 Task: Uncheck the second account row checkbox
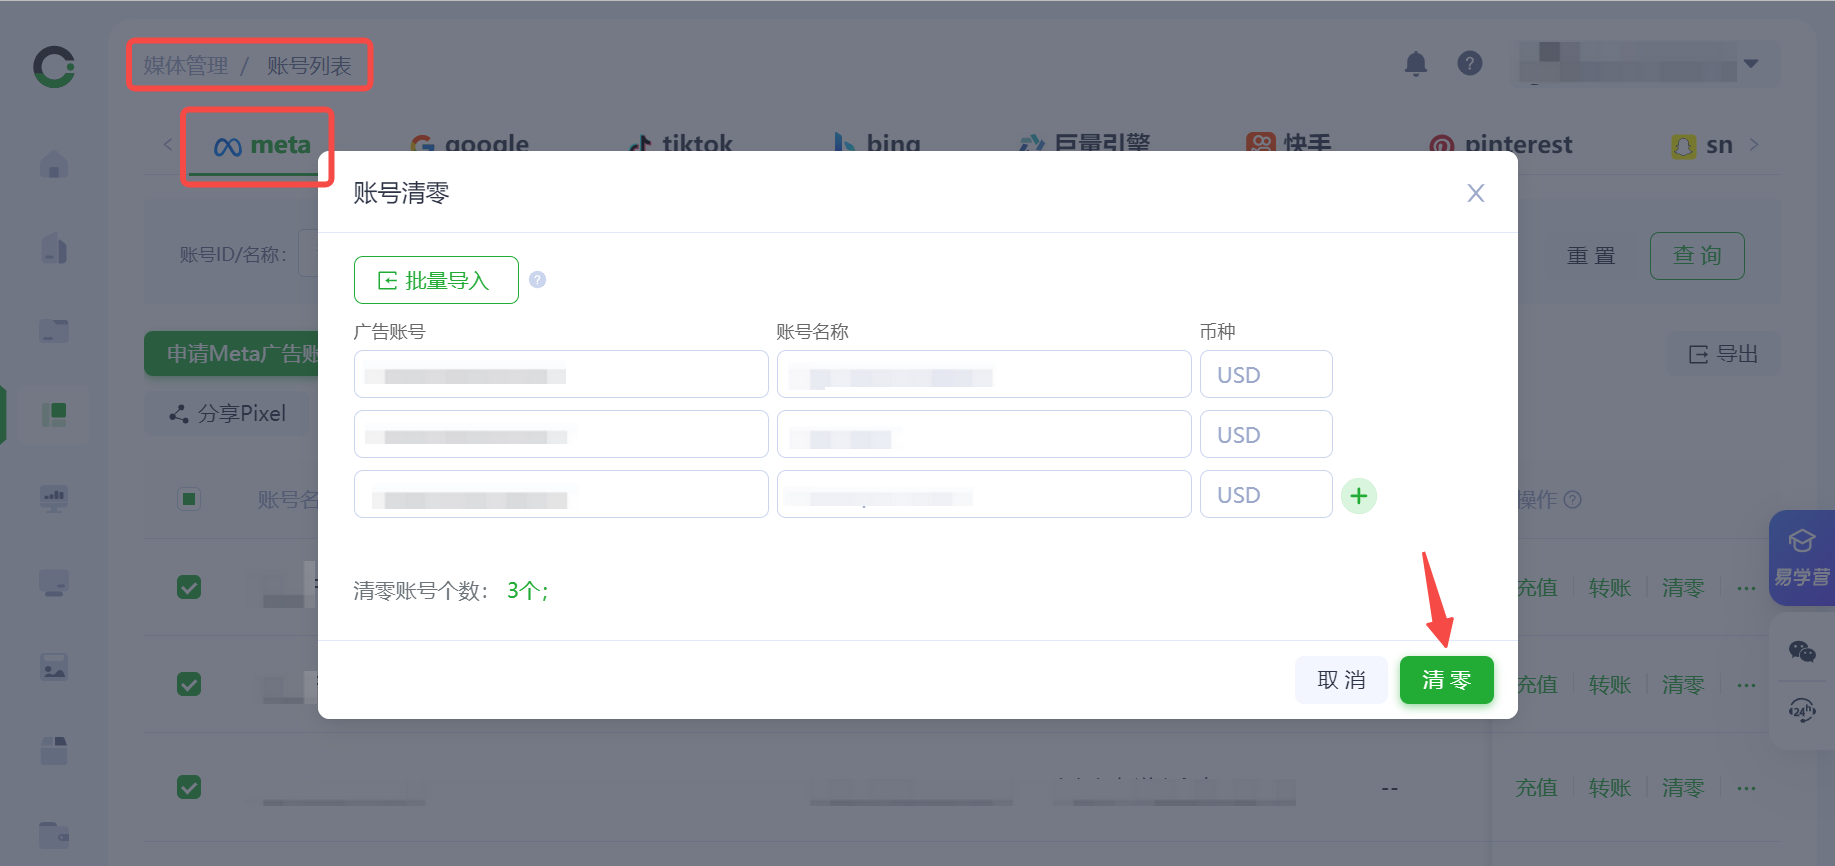tap(189, 684)
